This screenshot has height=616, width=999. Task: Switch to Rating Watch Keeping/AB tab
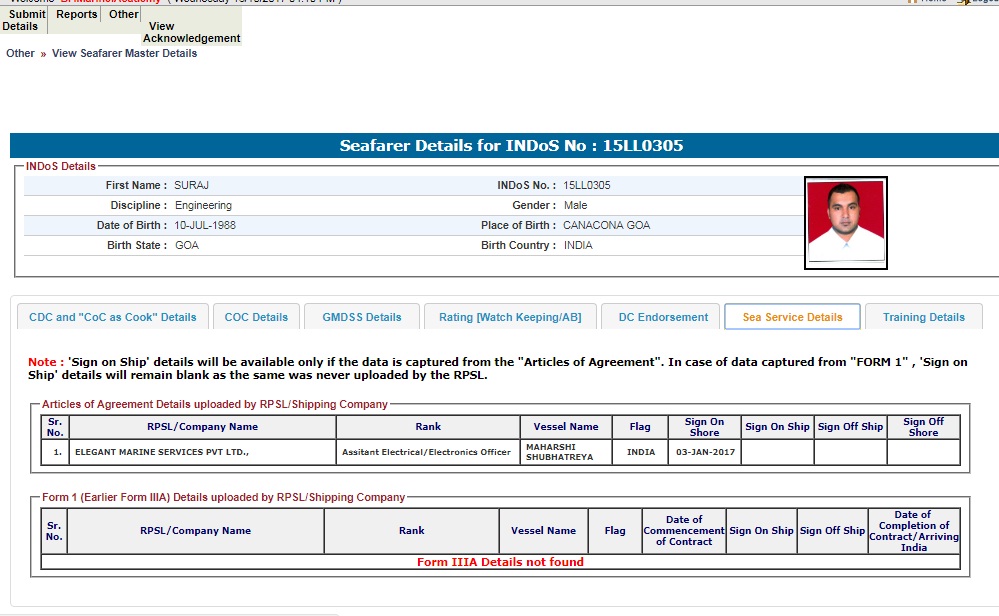[510, 317]
